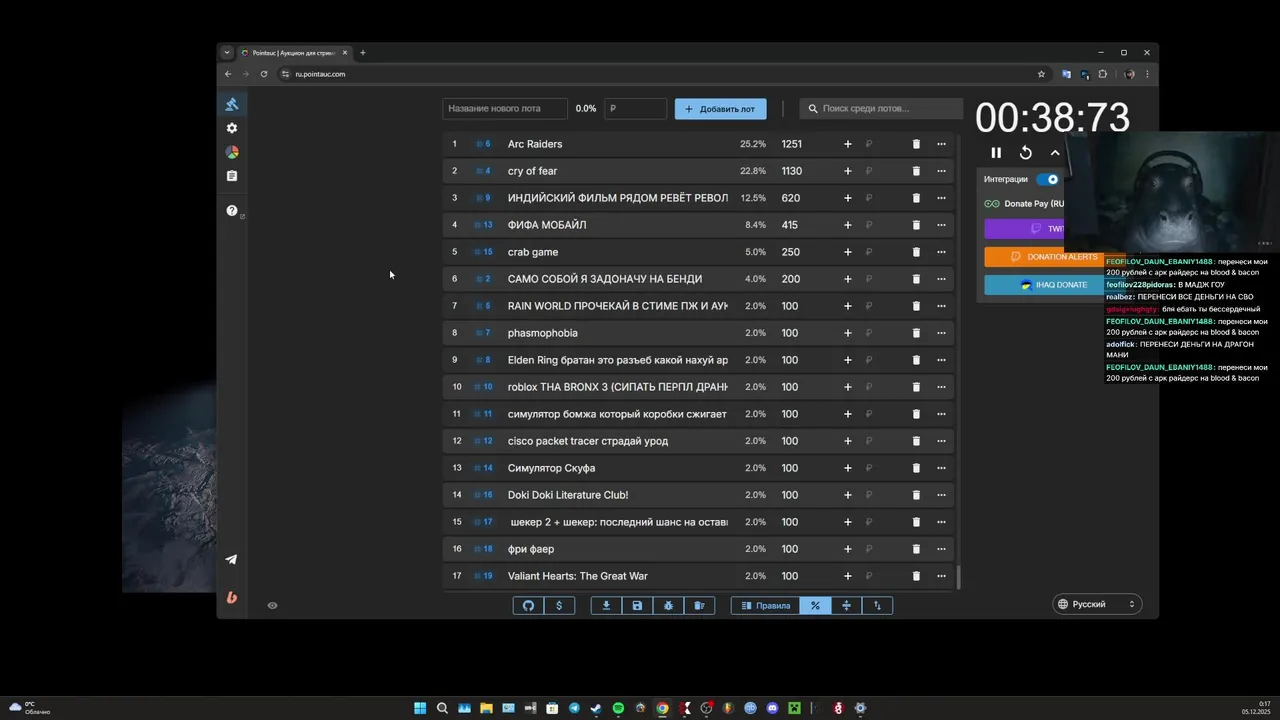The image size is (1280, 720).
Task: Open the Telegram paper plane sidebar icon
Action: (232, 560)
